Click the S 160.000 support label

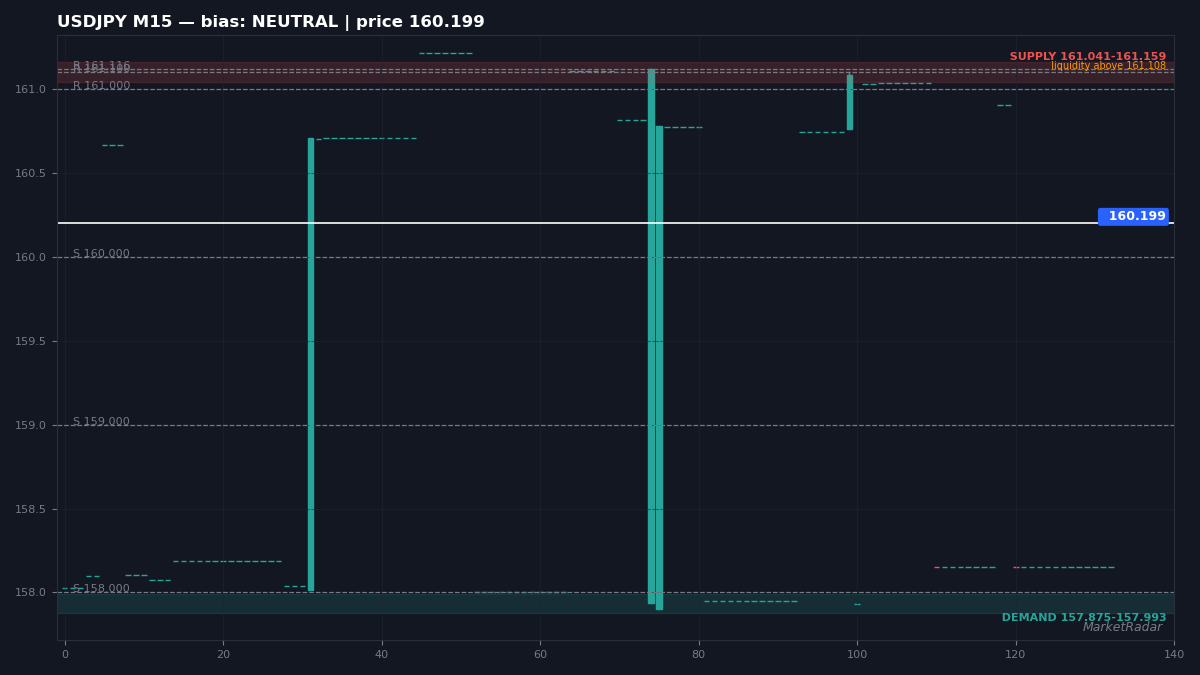point(101,254)
